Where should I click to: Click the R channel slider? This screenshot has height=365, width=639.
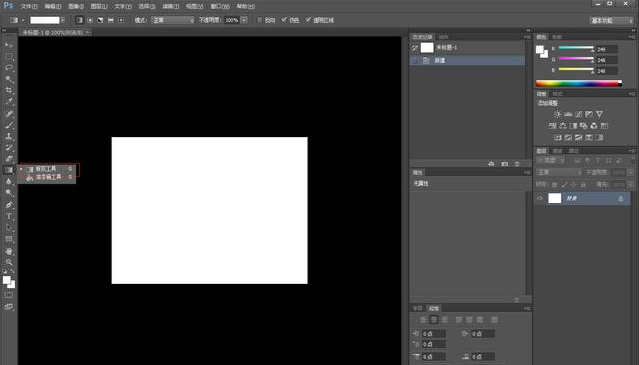point(575,48)
